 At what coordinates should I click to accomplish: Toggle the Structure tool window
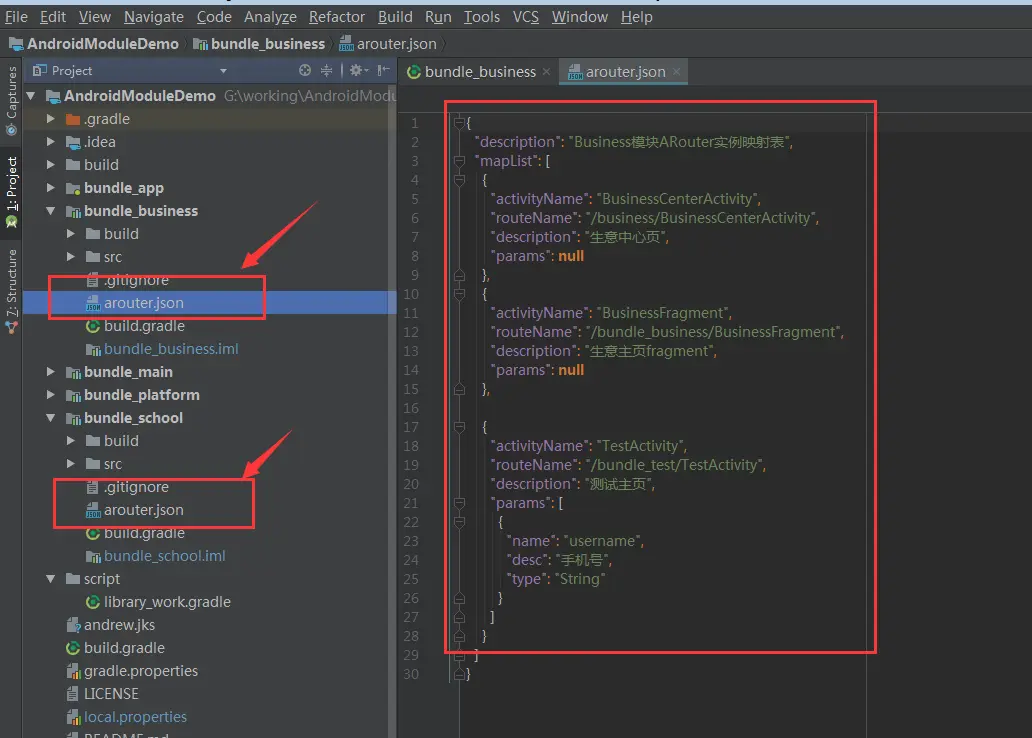(11, 291)
